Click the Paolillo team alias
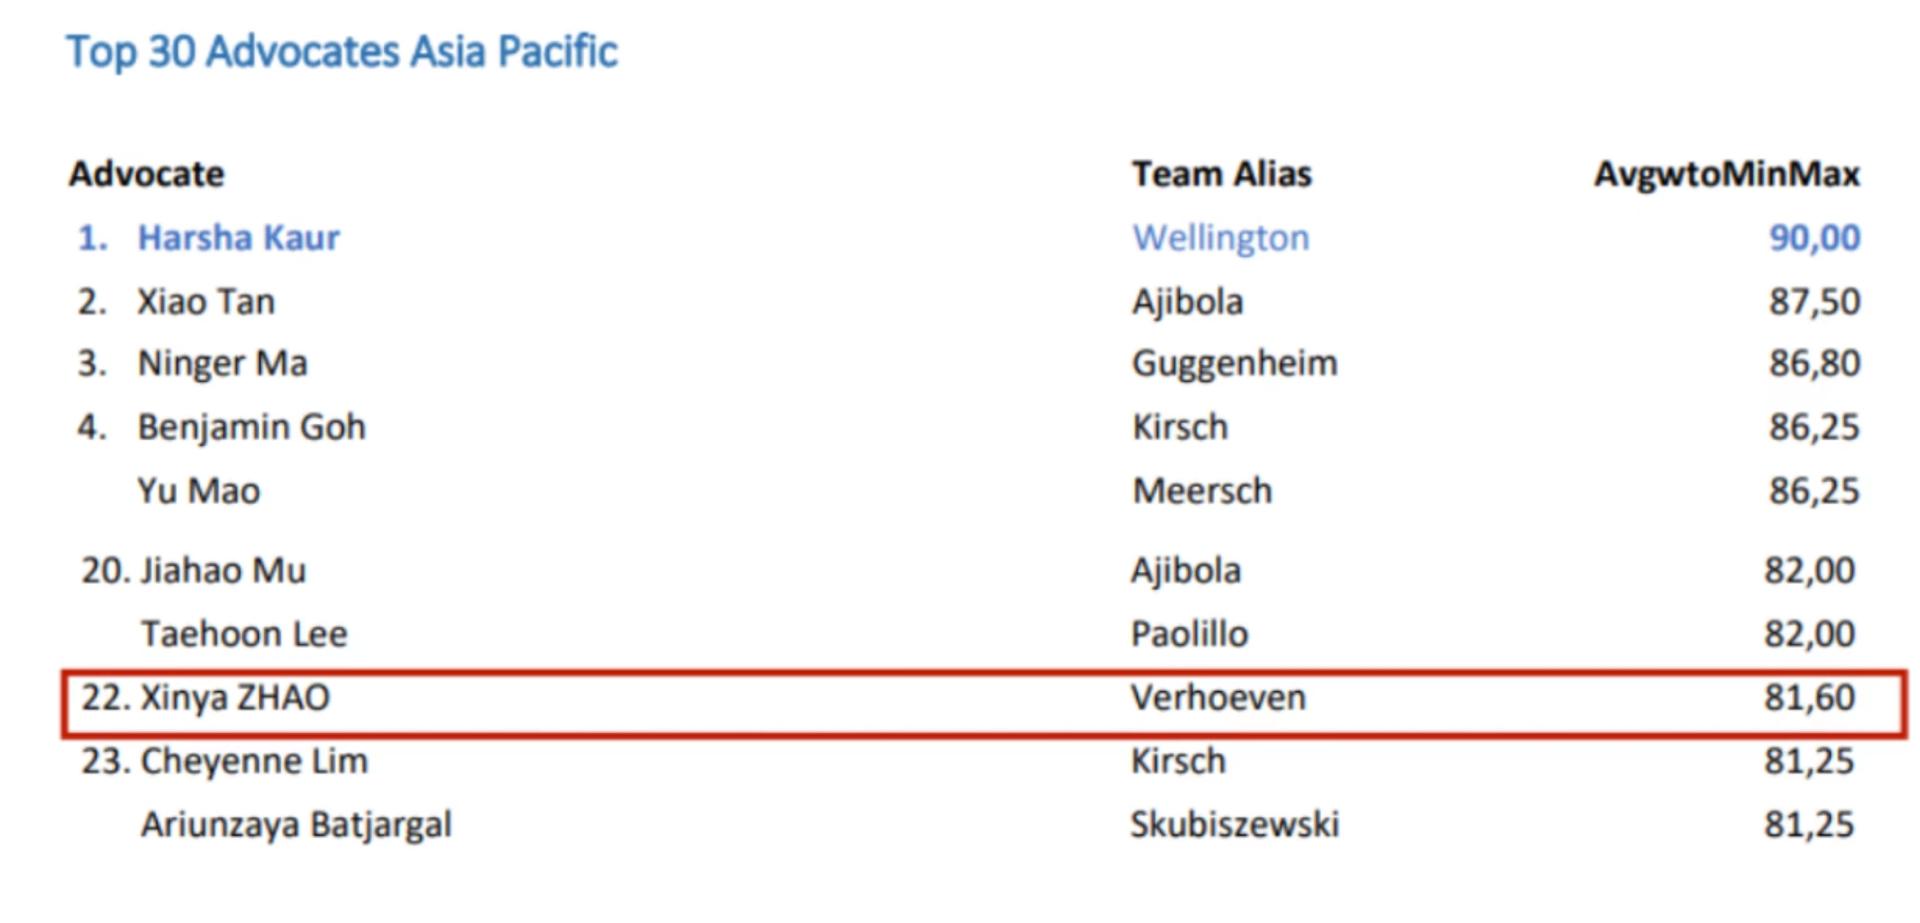 pyautogui.click(x=1189, y=634)
